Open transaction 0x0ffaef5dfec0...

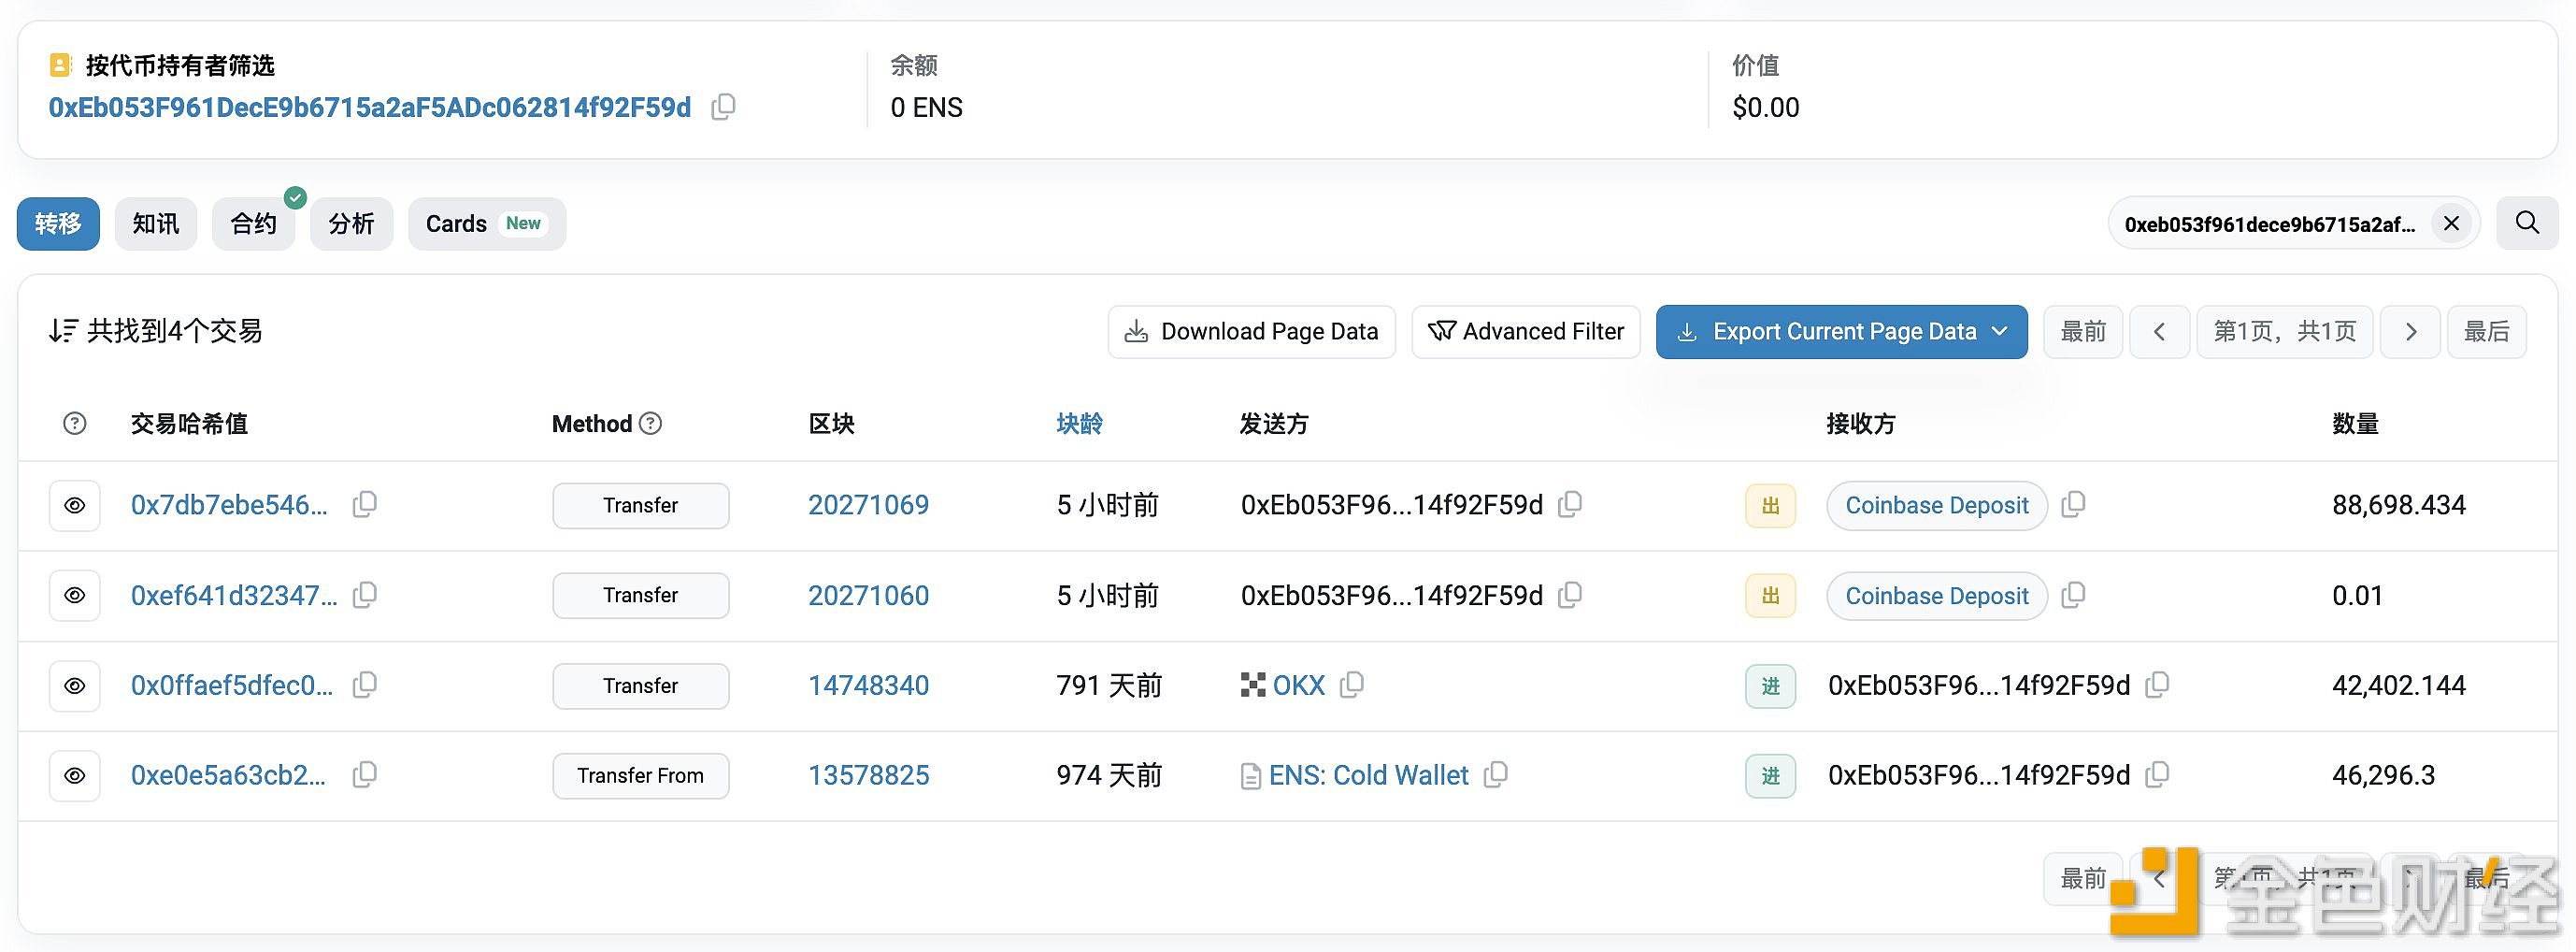(x=232, y=685)
